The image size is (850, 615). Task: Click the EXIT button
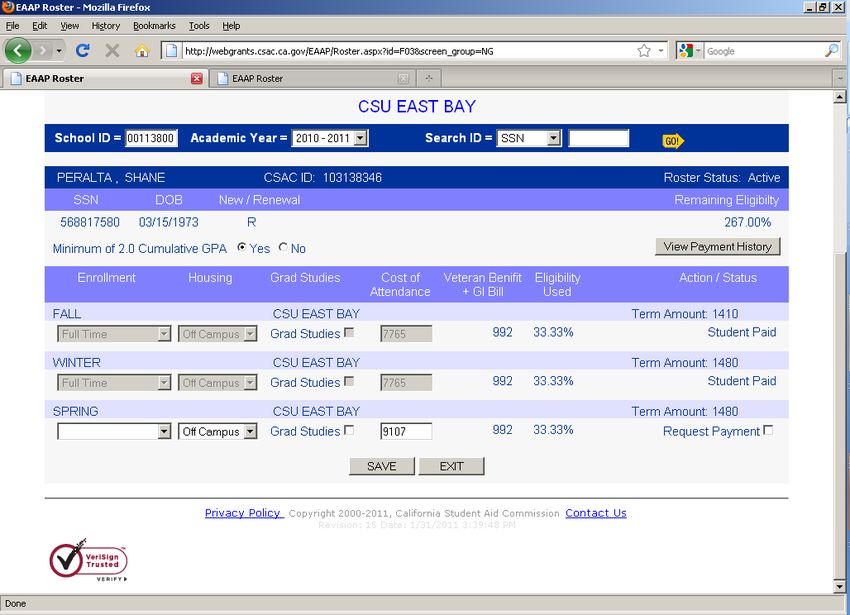pos(452,466)
